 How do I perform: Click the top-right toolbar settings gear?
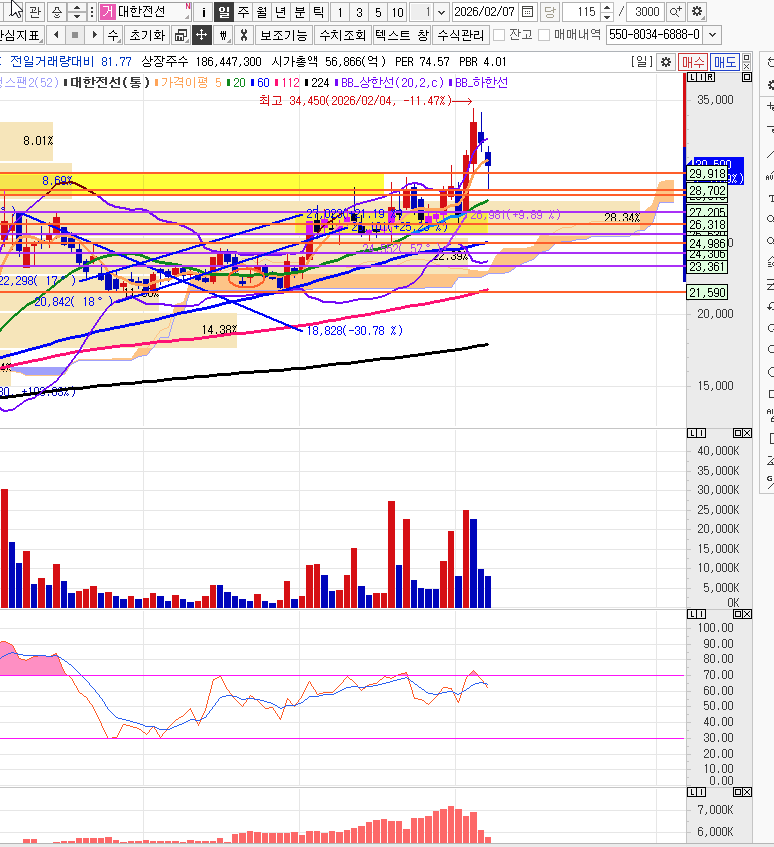[x=697, y=12]
